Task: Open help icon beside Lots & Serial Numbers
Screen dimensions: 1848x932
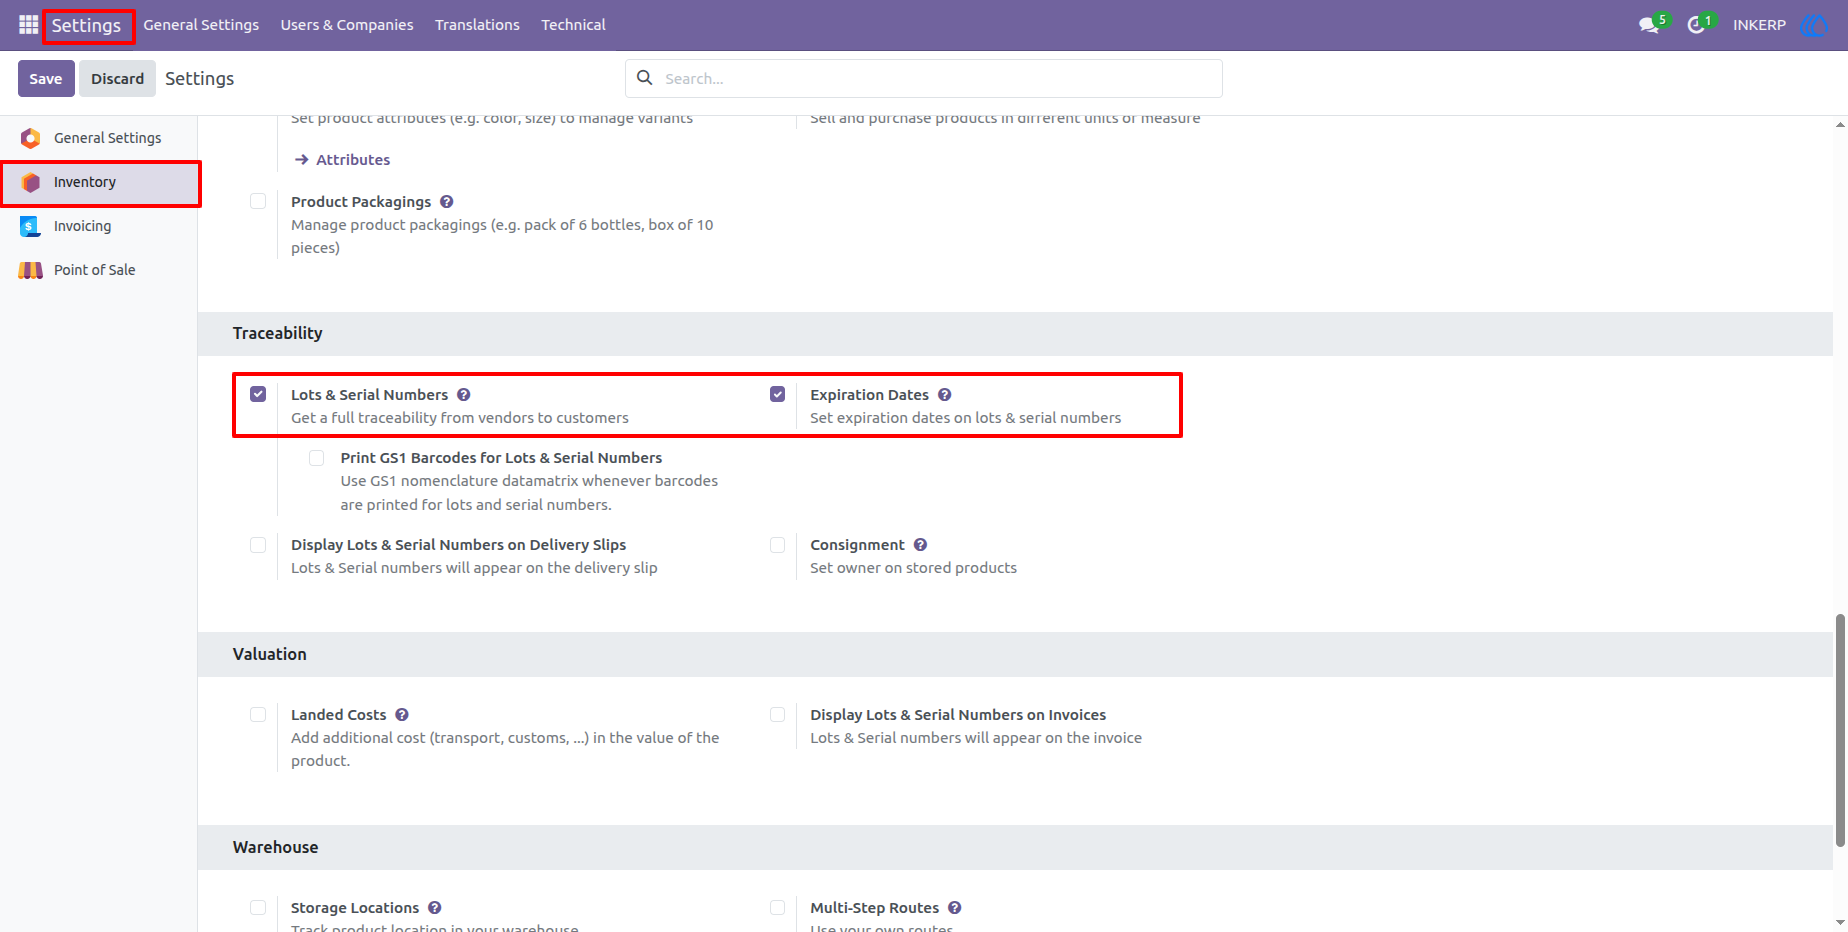Action: (464, 395)
